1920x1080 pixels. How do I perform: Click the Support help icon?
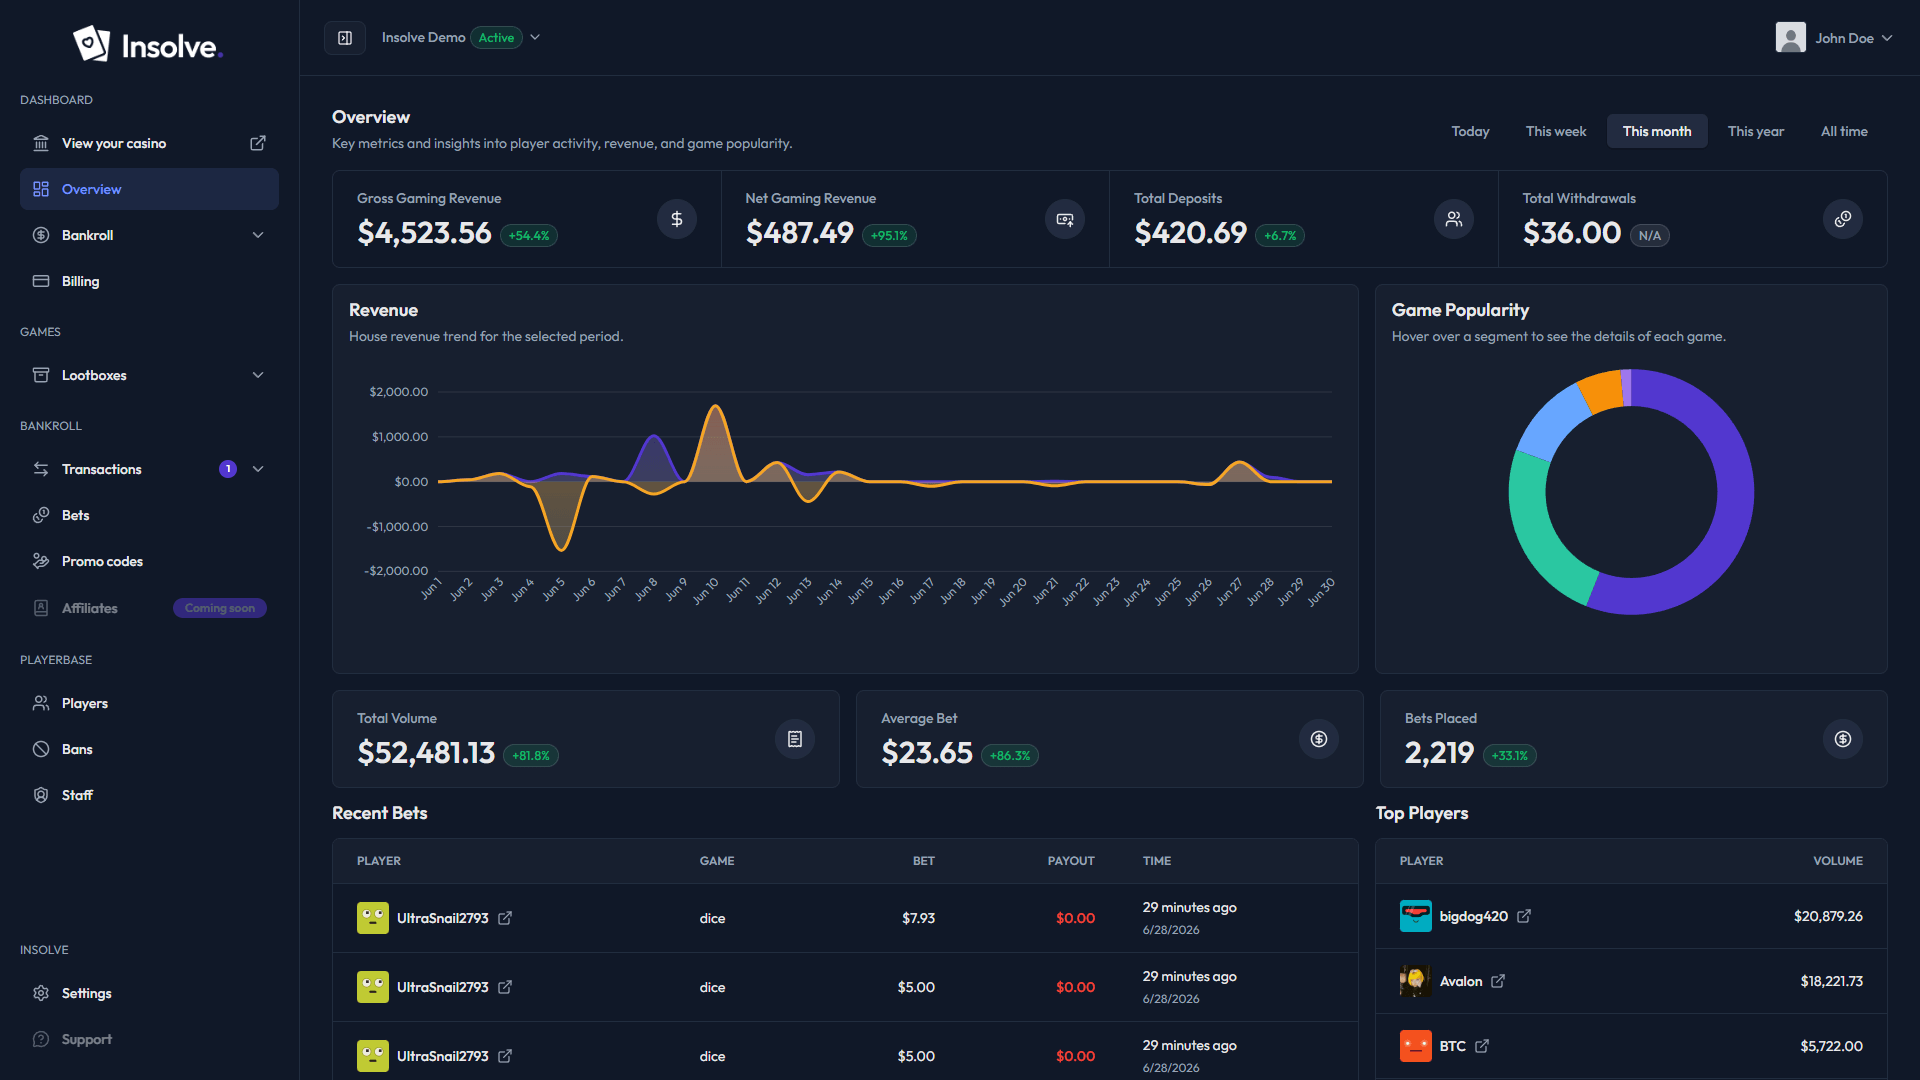coord(41,1039)
